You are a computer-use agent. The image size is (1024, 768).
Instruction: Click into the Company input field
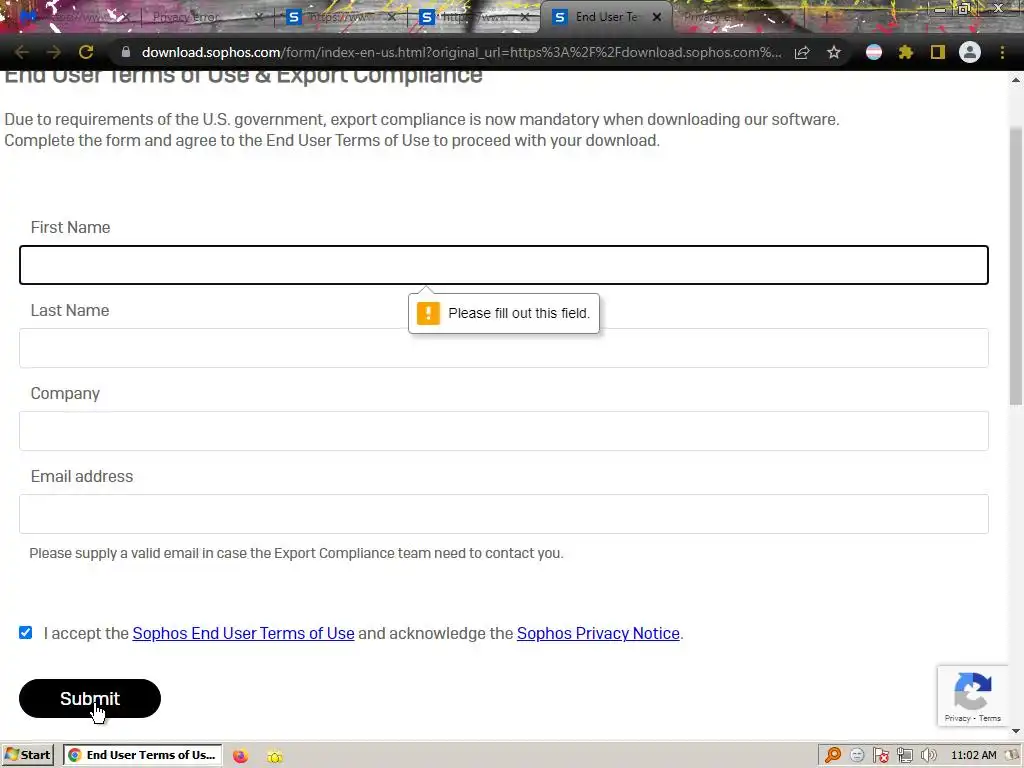tap(504, 431)
